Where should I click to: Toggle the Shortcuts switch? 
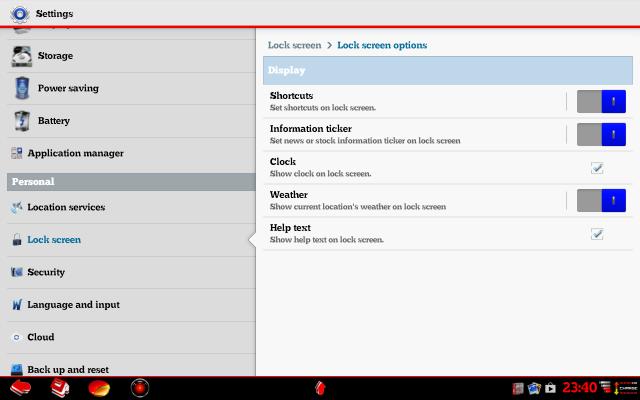[x=601, y=101]
